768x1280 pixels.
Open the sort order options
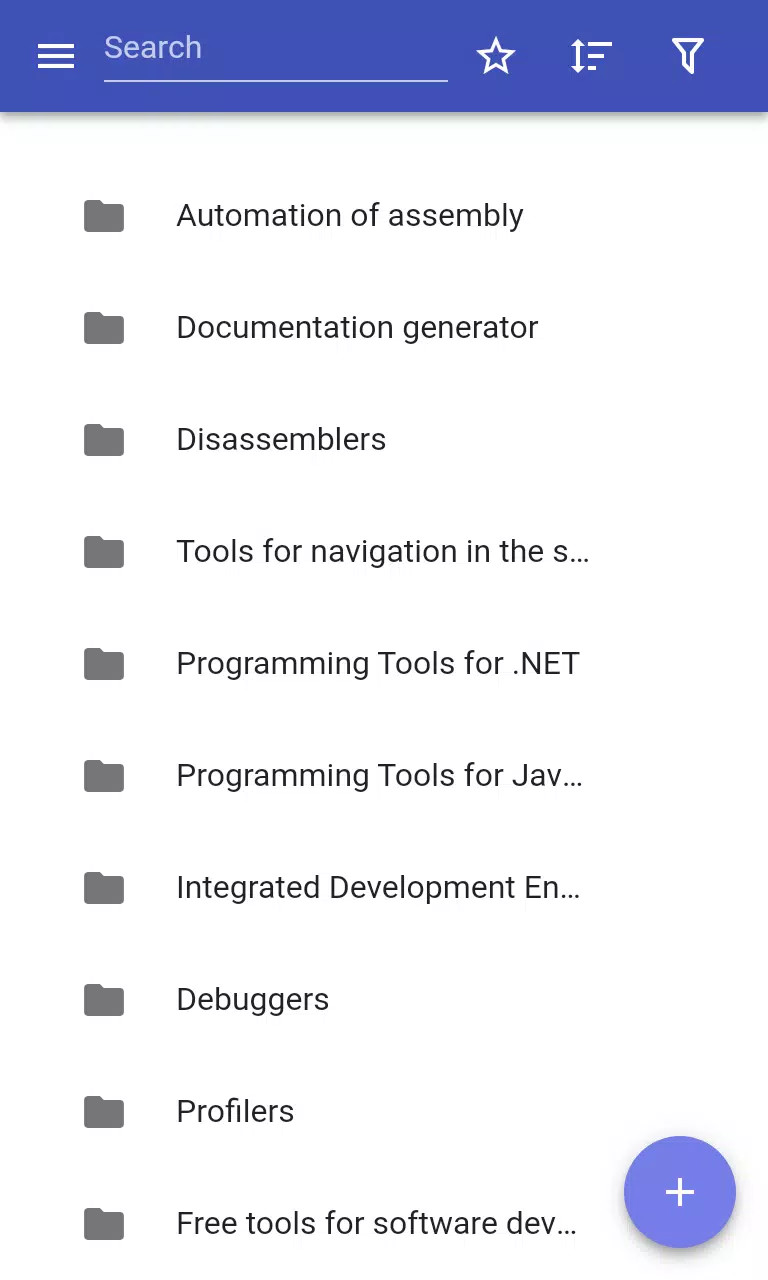[x=591, y=57]
